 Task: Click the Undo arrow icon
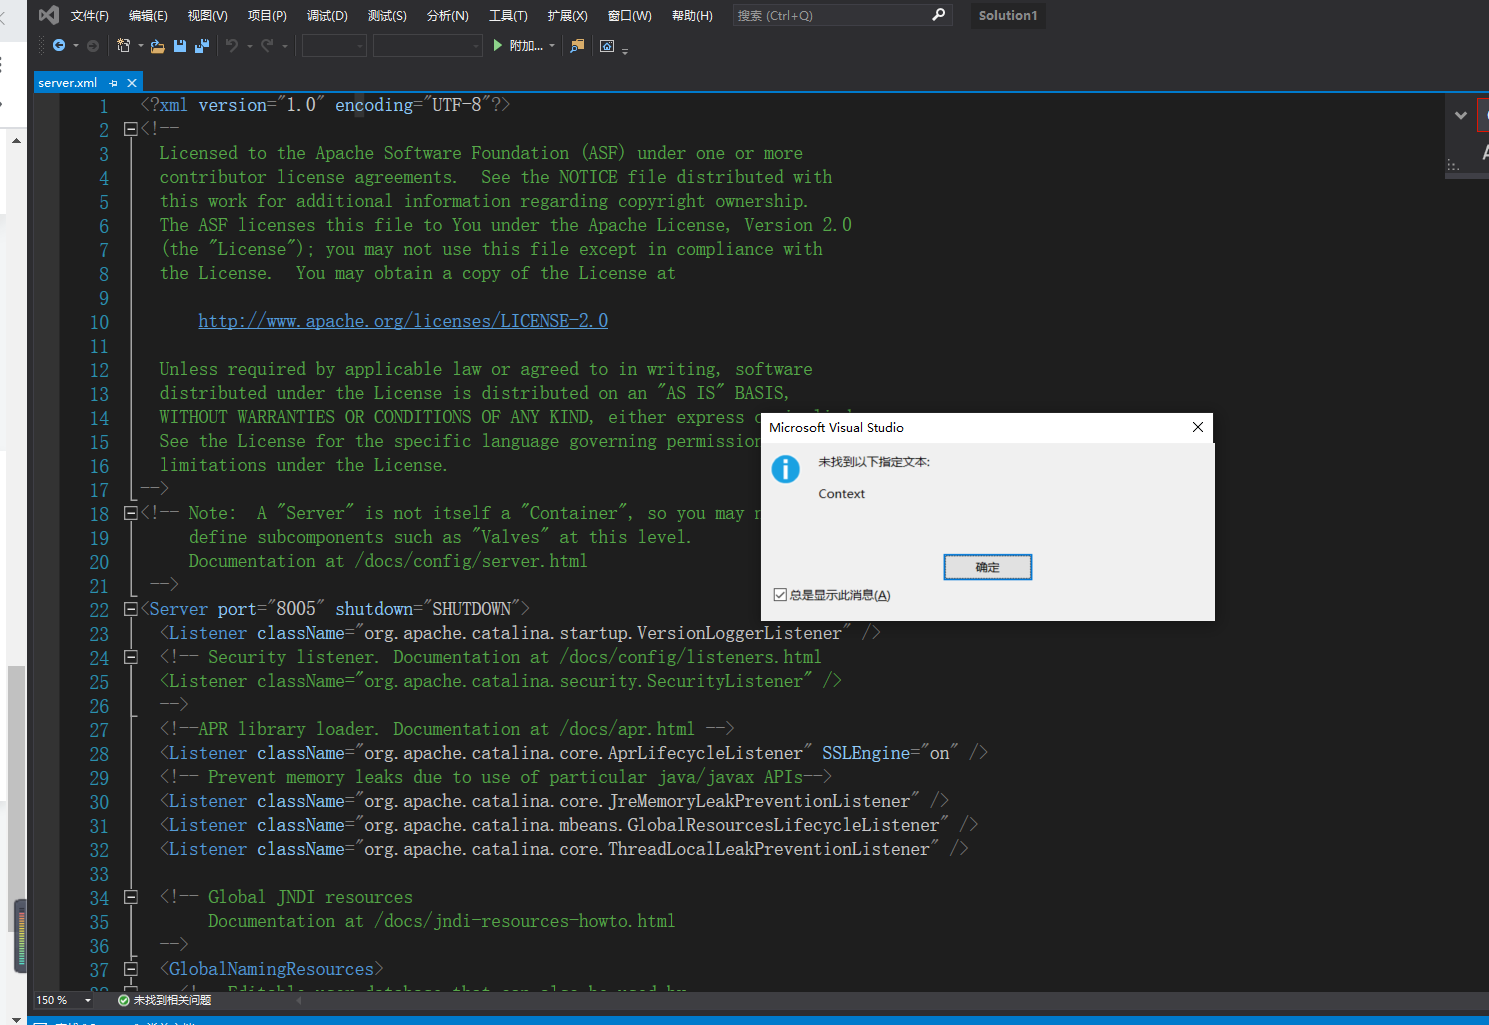point(231,45)
